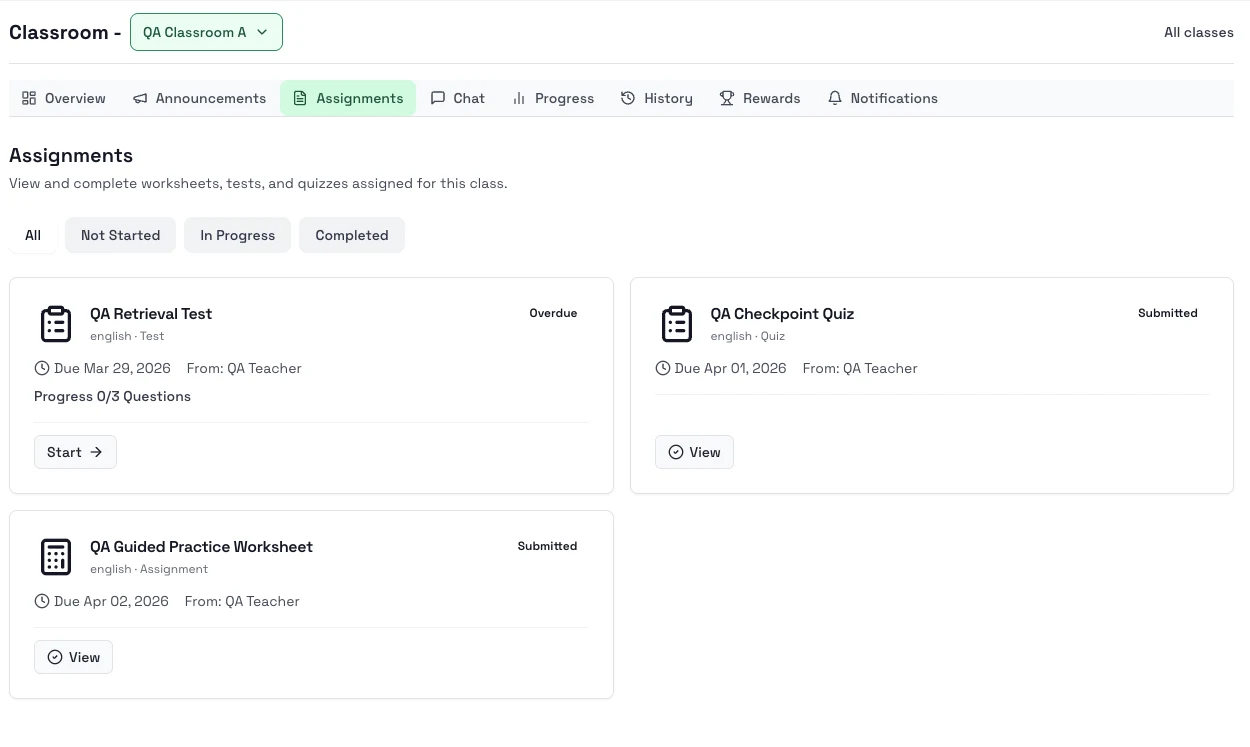Click the trophy icon for Rewards
The image size is (1250, 747).
tap(727, 98)
